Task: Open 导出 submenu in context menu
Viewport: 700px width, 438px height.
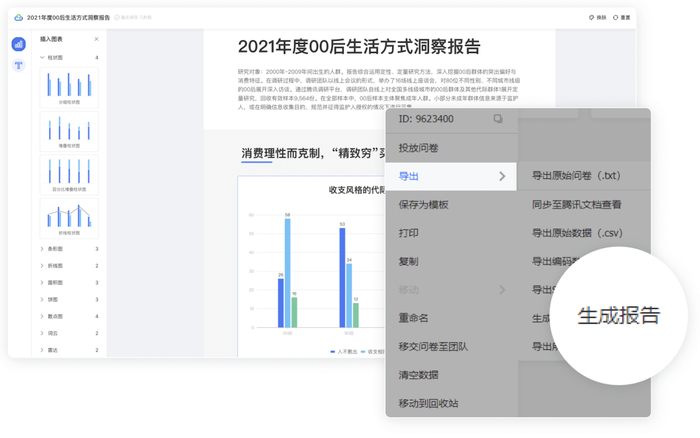Action: pyautogui.click(x=452, y=177)
